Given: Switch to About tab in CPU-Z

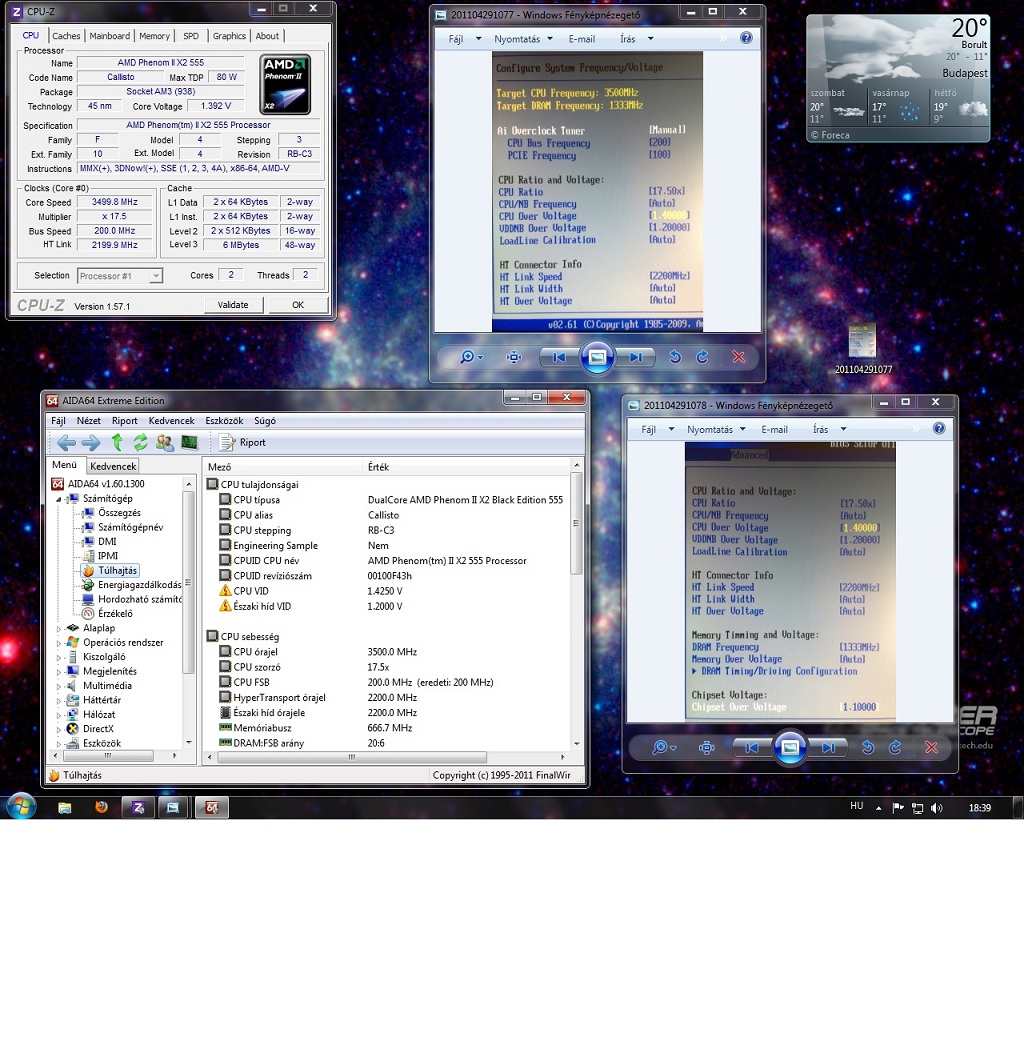Looking at the screenshot, I should [x=267, y=36].
